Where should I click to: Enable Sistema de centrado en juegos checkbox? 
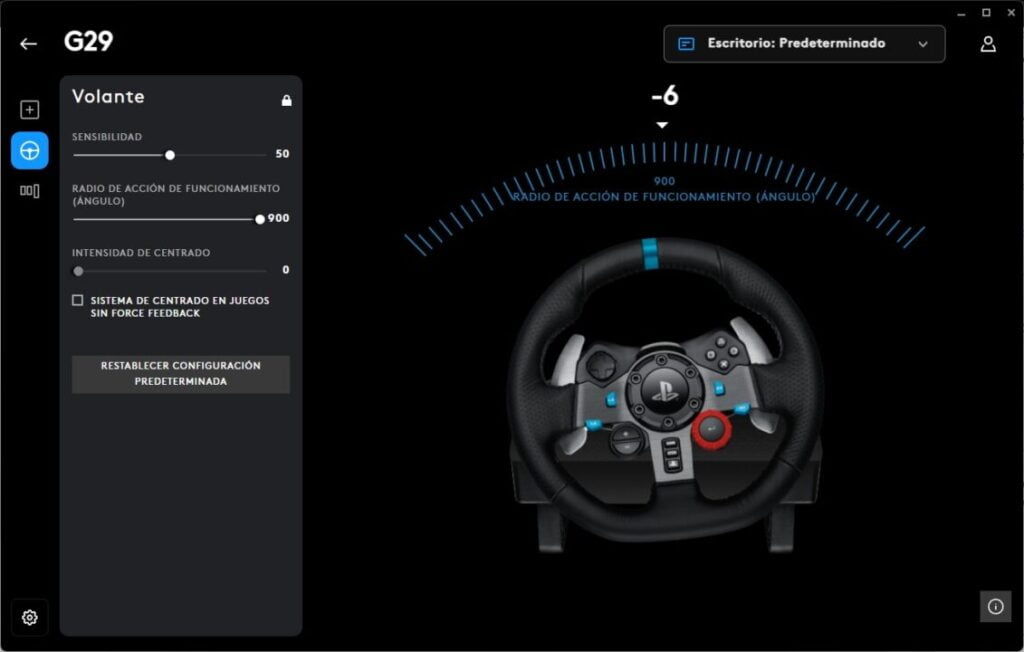tap(78, 301)
